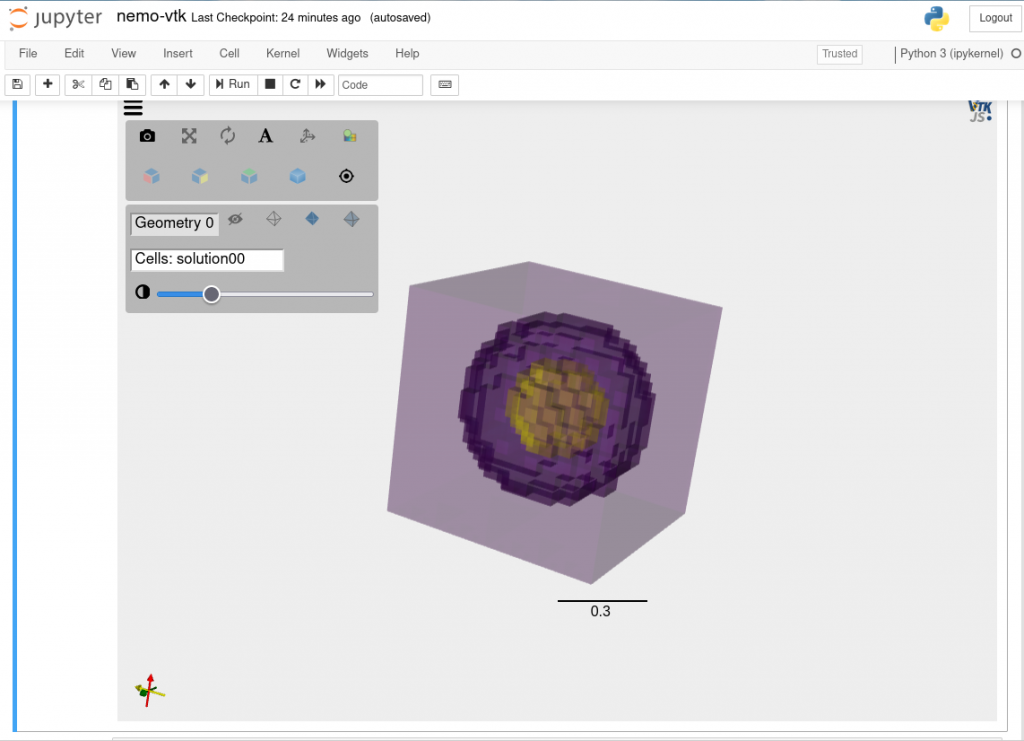Click the colored shapes icon beside axes
This screenshot has width=1024, height=741.
[349, 136]
